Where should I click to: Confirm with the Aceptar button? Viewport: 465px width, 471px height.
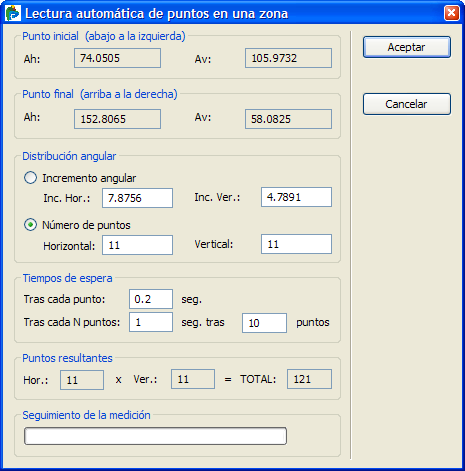tap(407, 47)
